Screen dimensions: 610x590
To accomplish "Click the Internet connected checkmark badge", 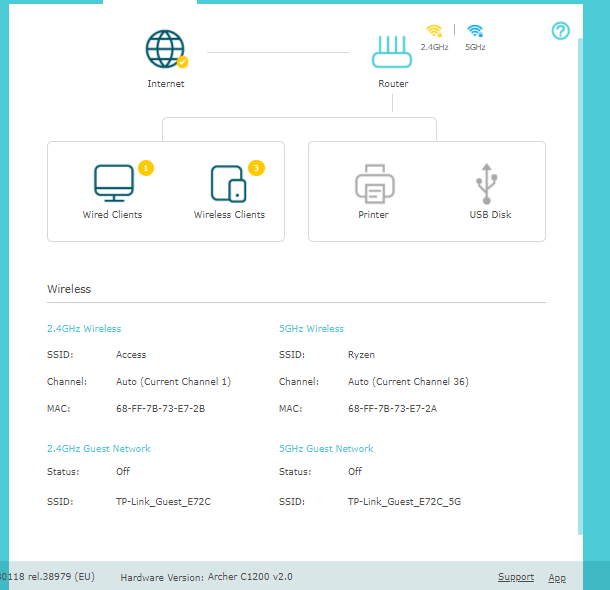I will pos(182,62).
